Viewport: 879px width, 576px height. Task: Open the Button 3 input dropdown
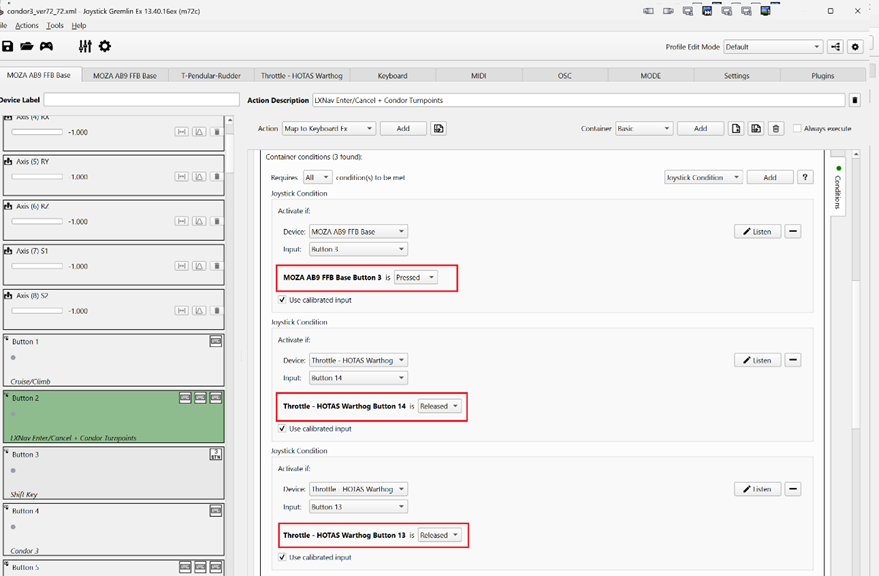pyautogui.click(x=358, y=249)
